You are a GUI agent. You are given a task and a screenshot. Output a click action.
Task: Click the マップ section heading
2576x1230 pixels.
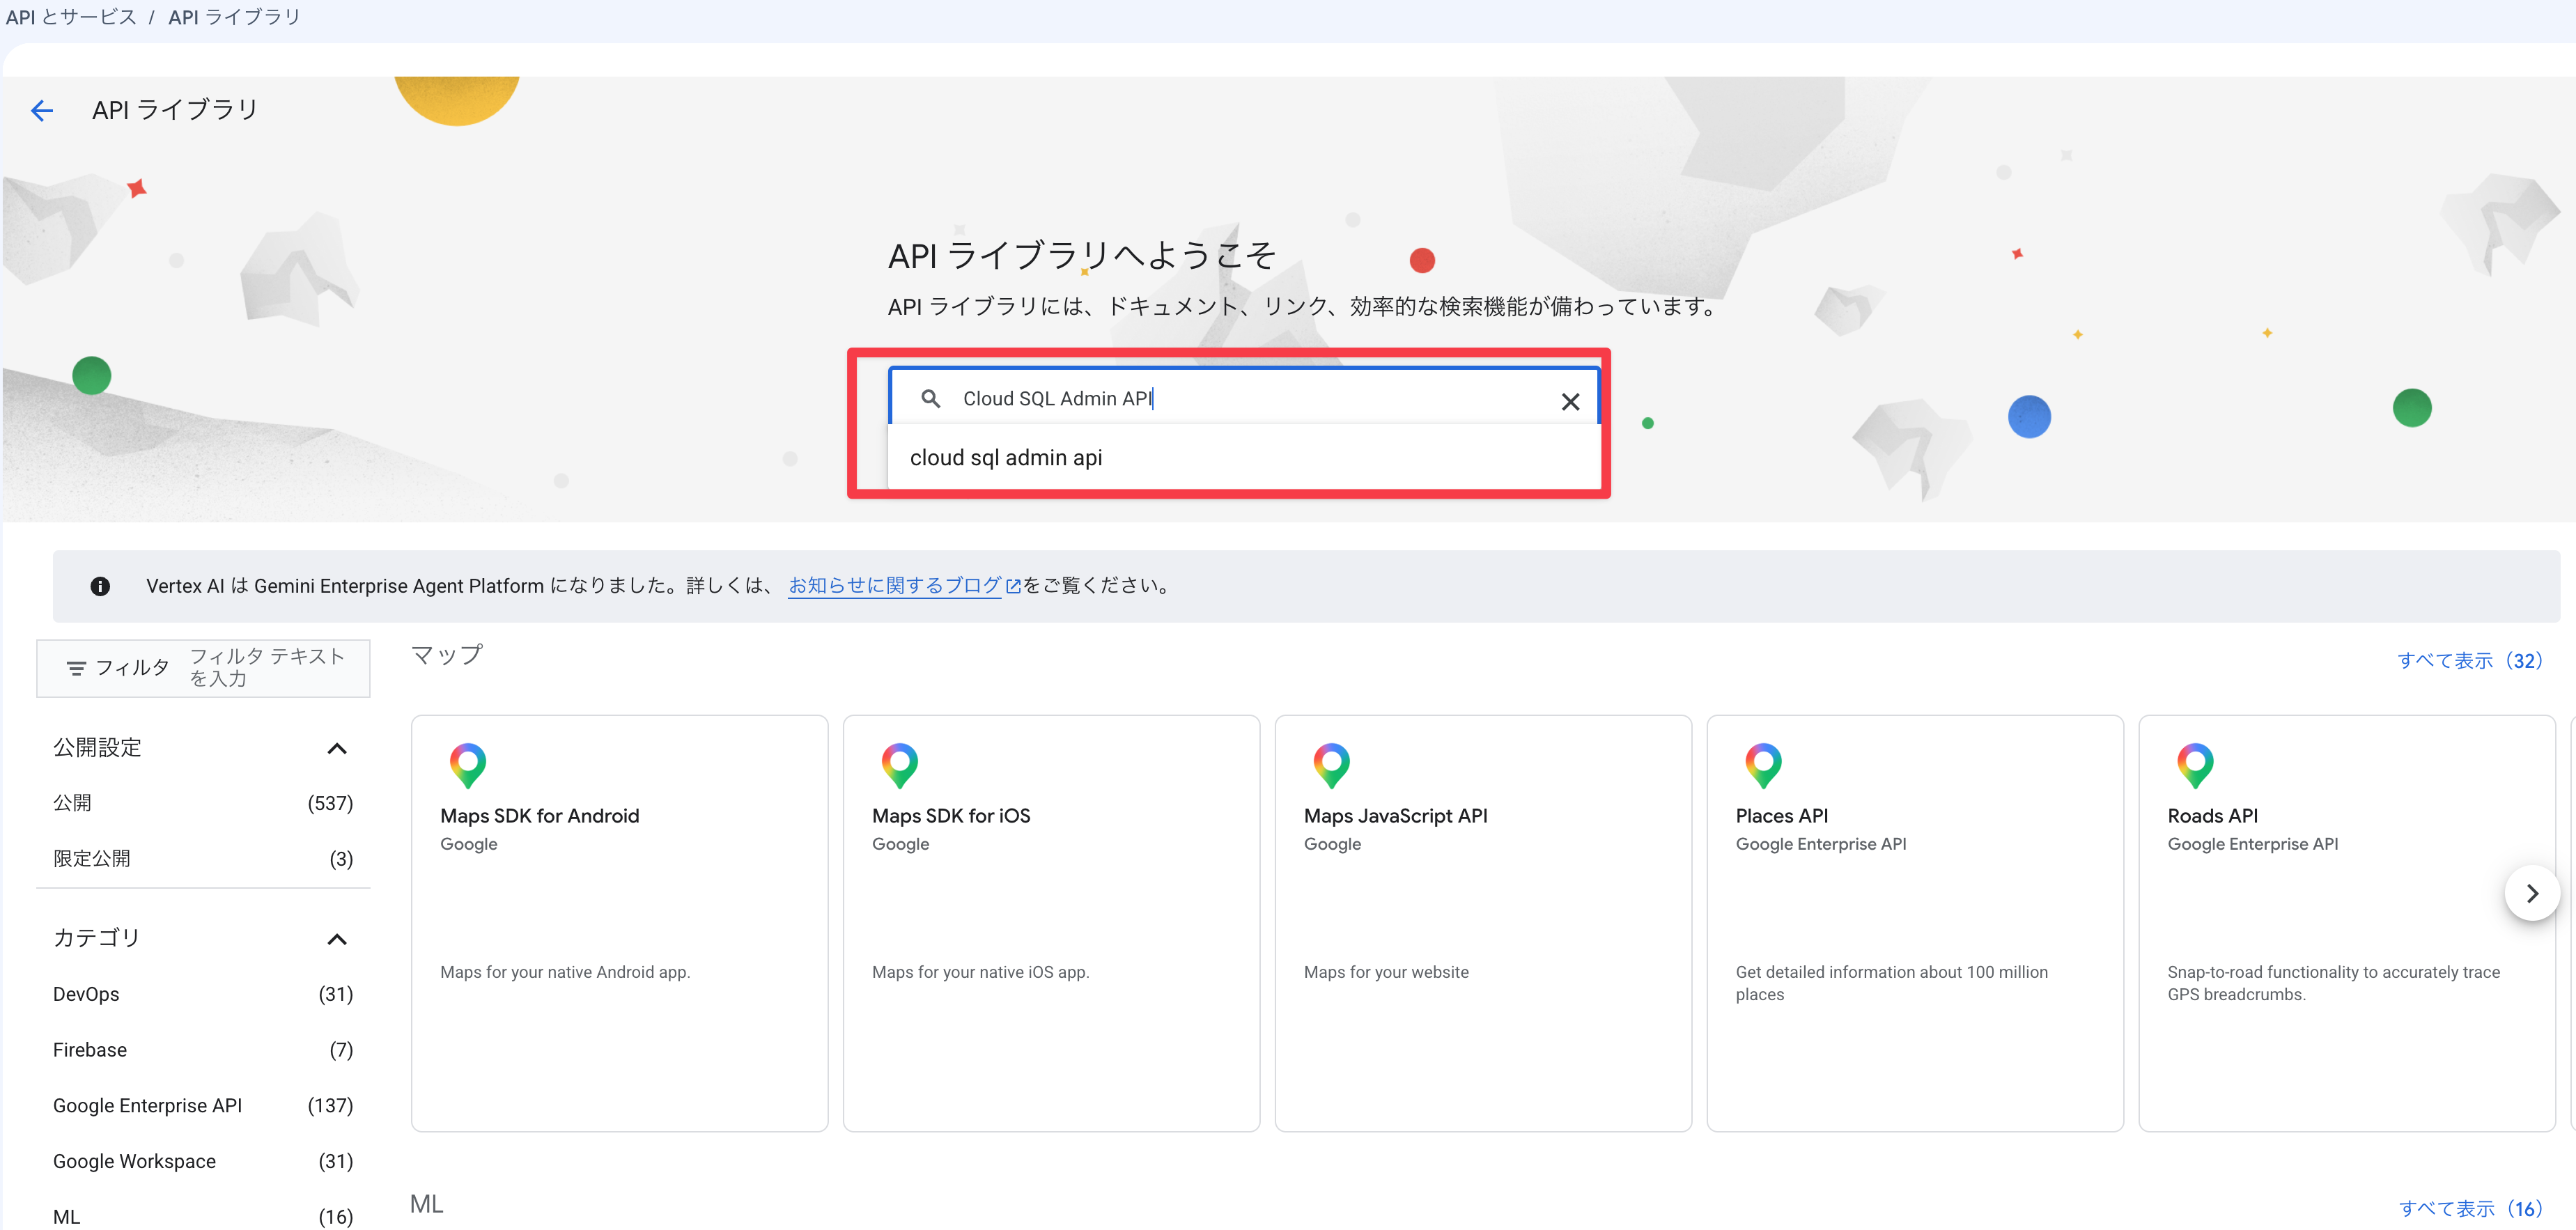pyautogui.click(x=446, y=656)
